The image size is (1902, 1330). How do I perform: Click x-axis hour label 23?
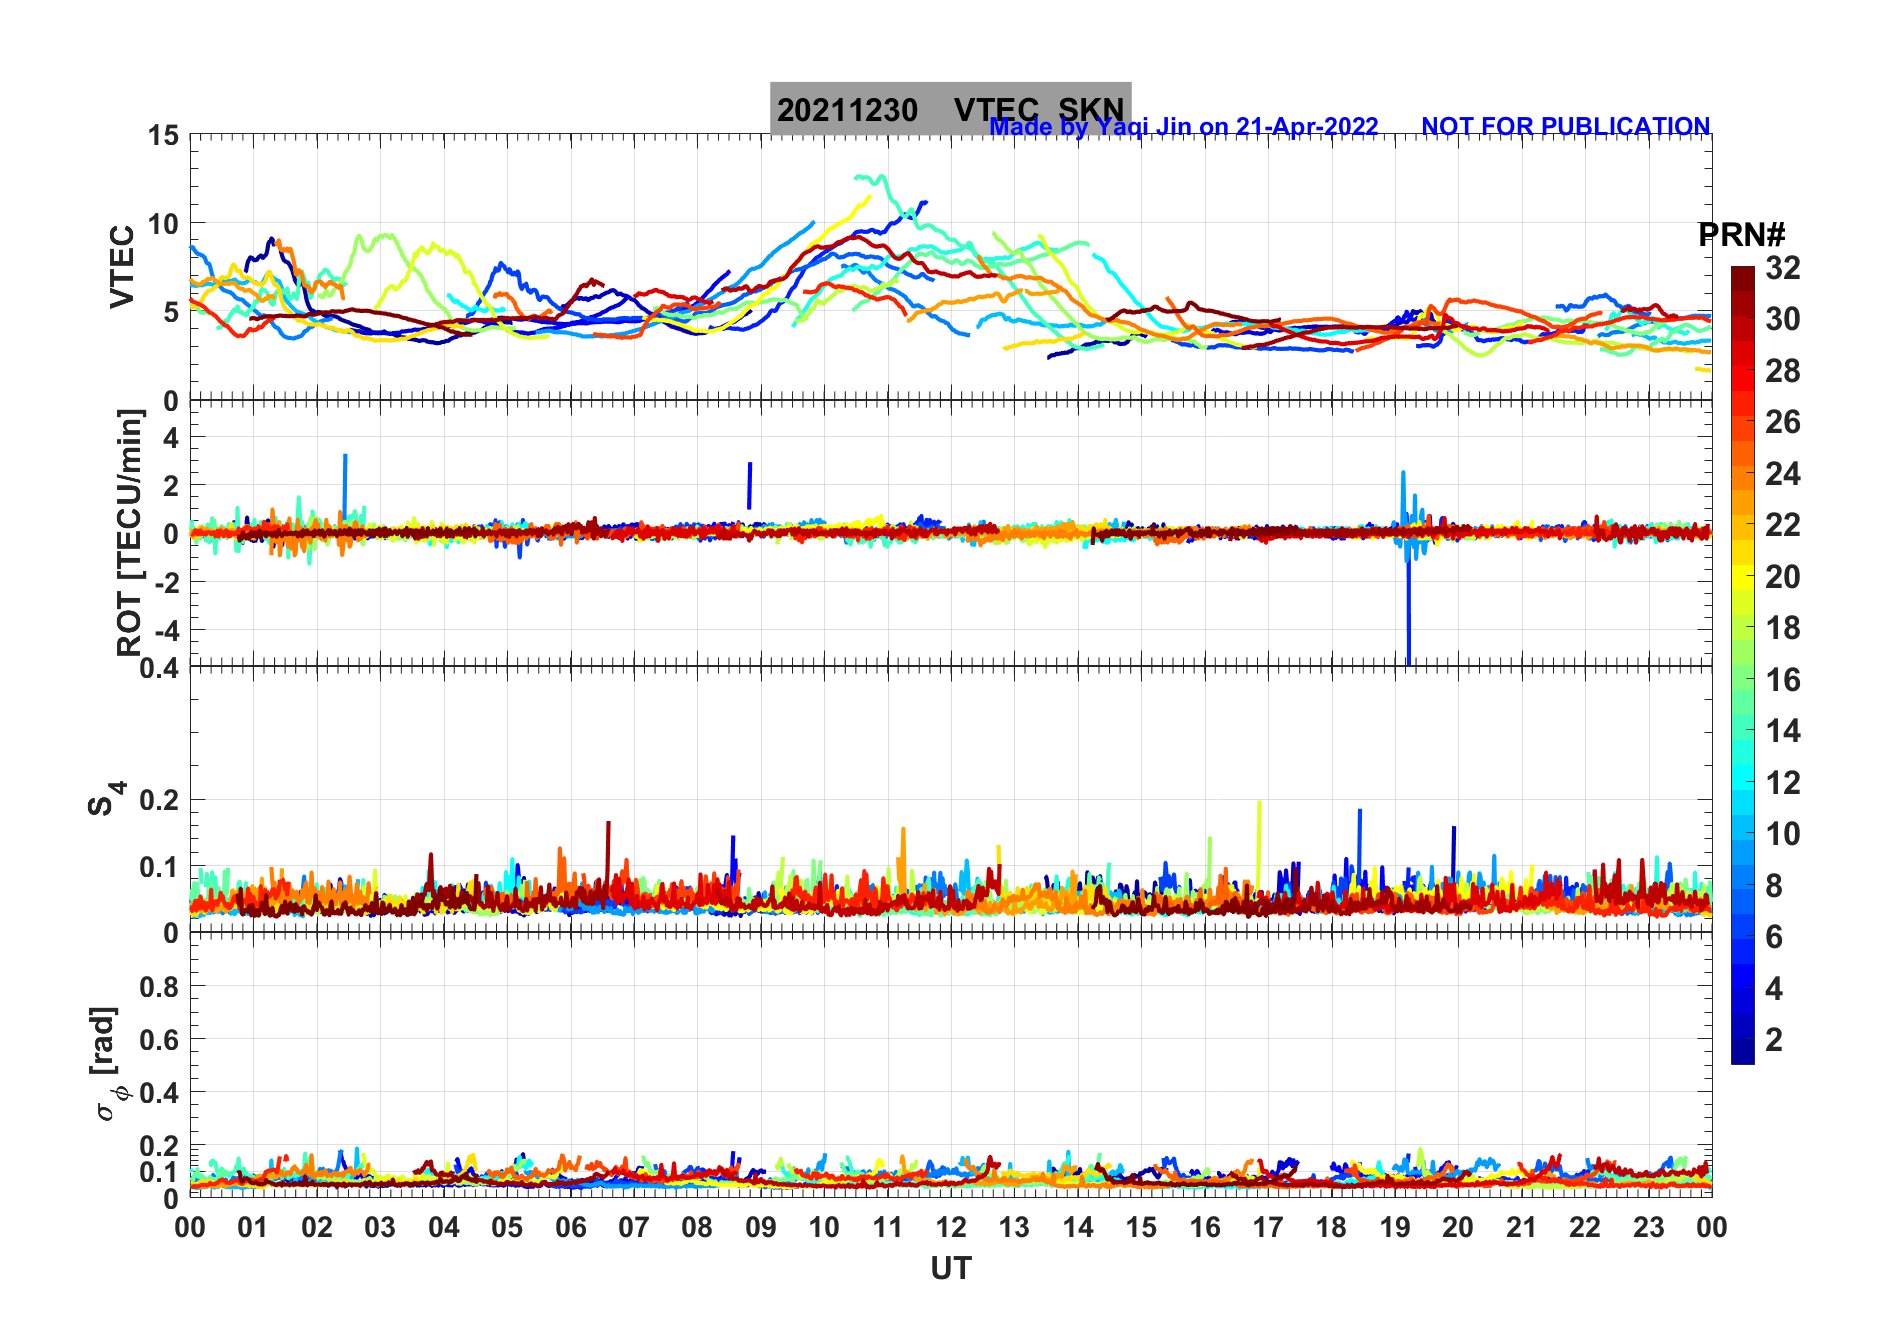pos(1649,1227)
